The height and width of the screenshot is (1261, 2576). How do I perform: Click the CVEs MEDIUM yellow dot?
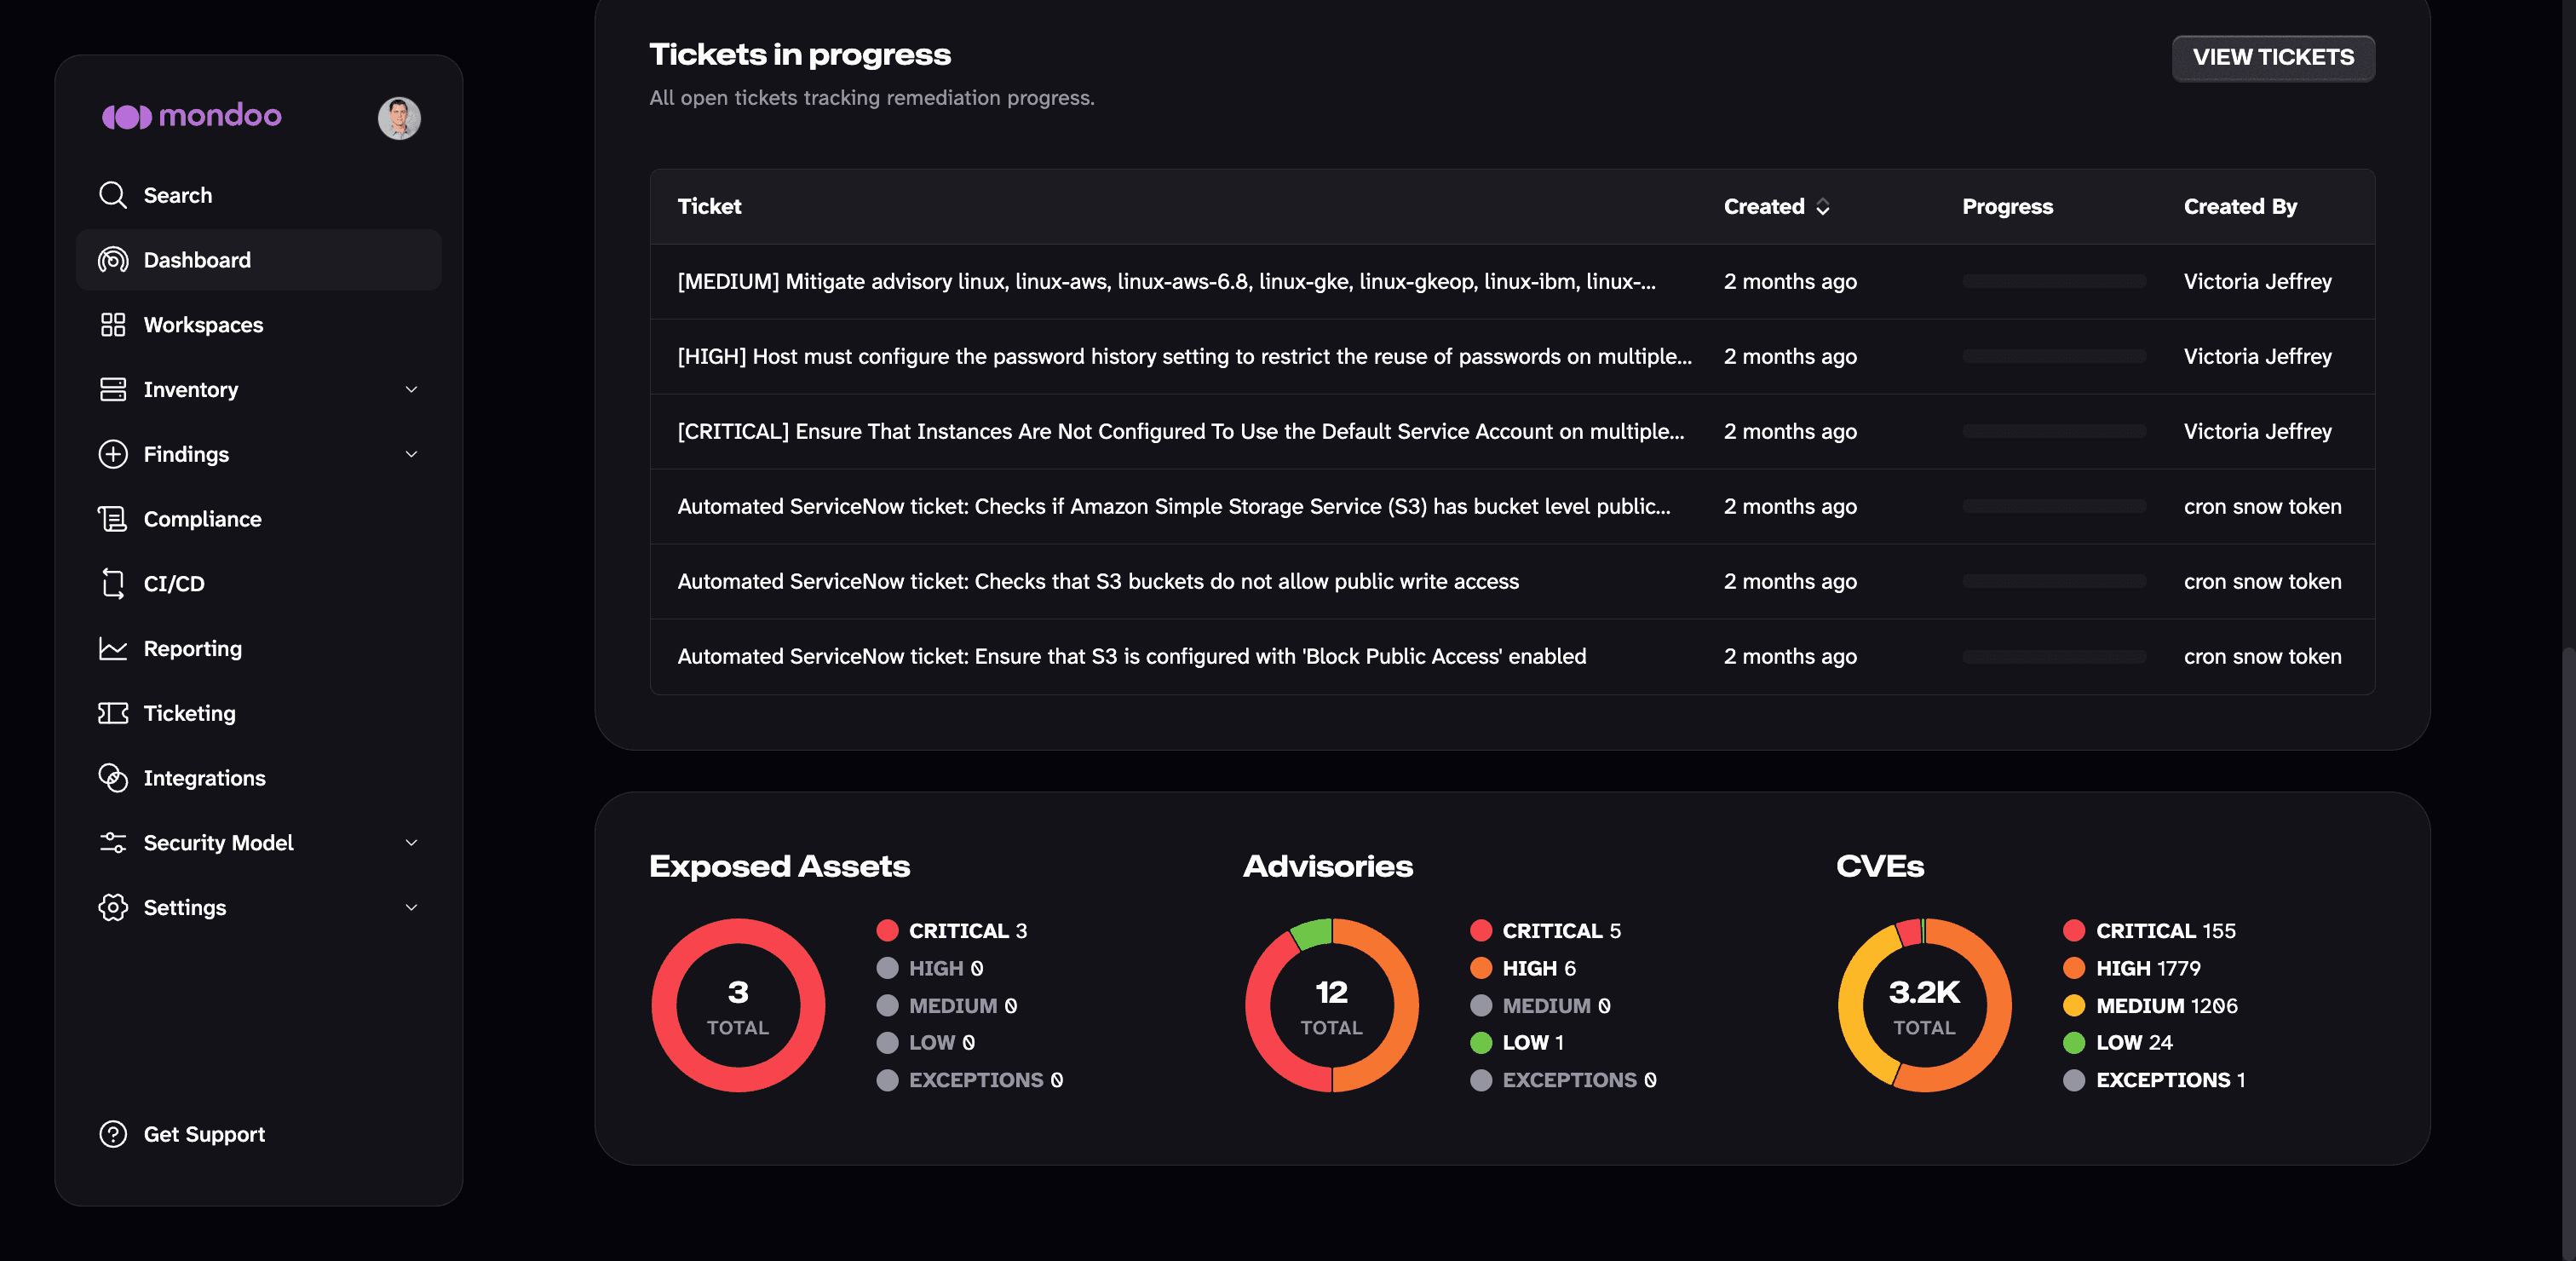coord(2074,1006)
